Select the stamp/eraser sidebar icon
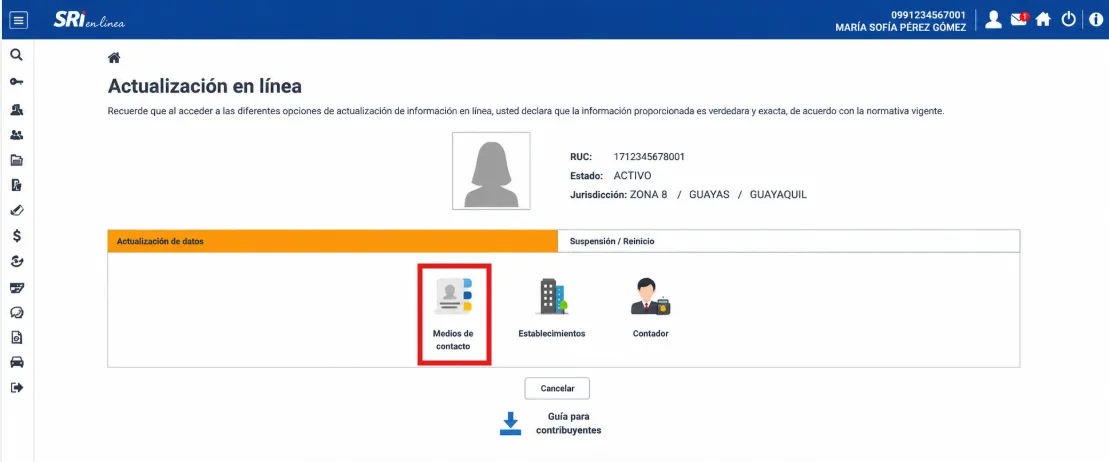Viewport: 1109px width, 462px height. (17, 211)
